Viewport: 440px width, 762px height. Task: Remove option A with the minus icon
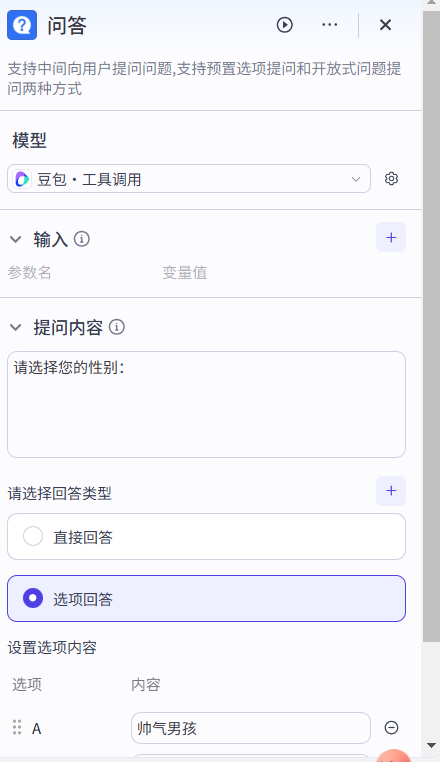point(391,727)
